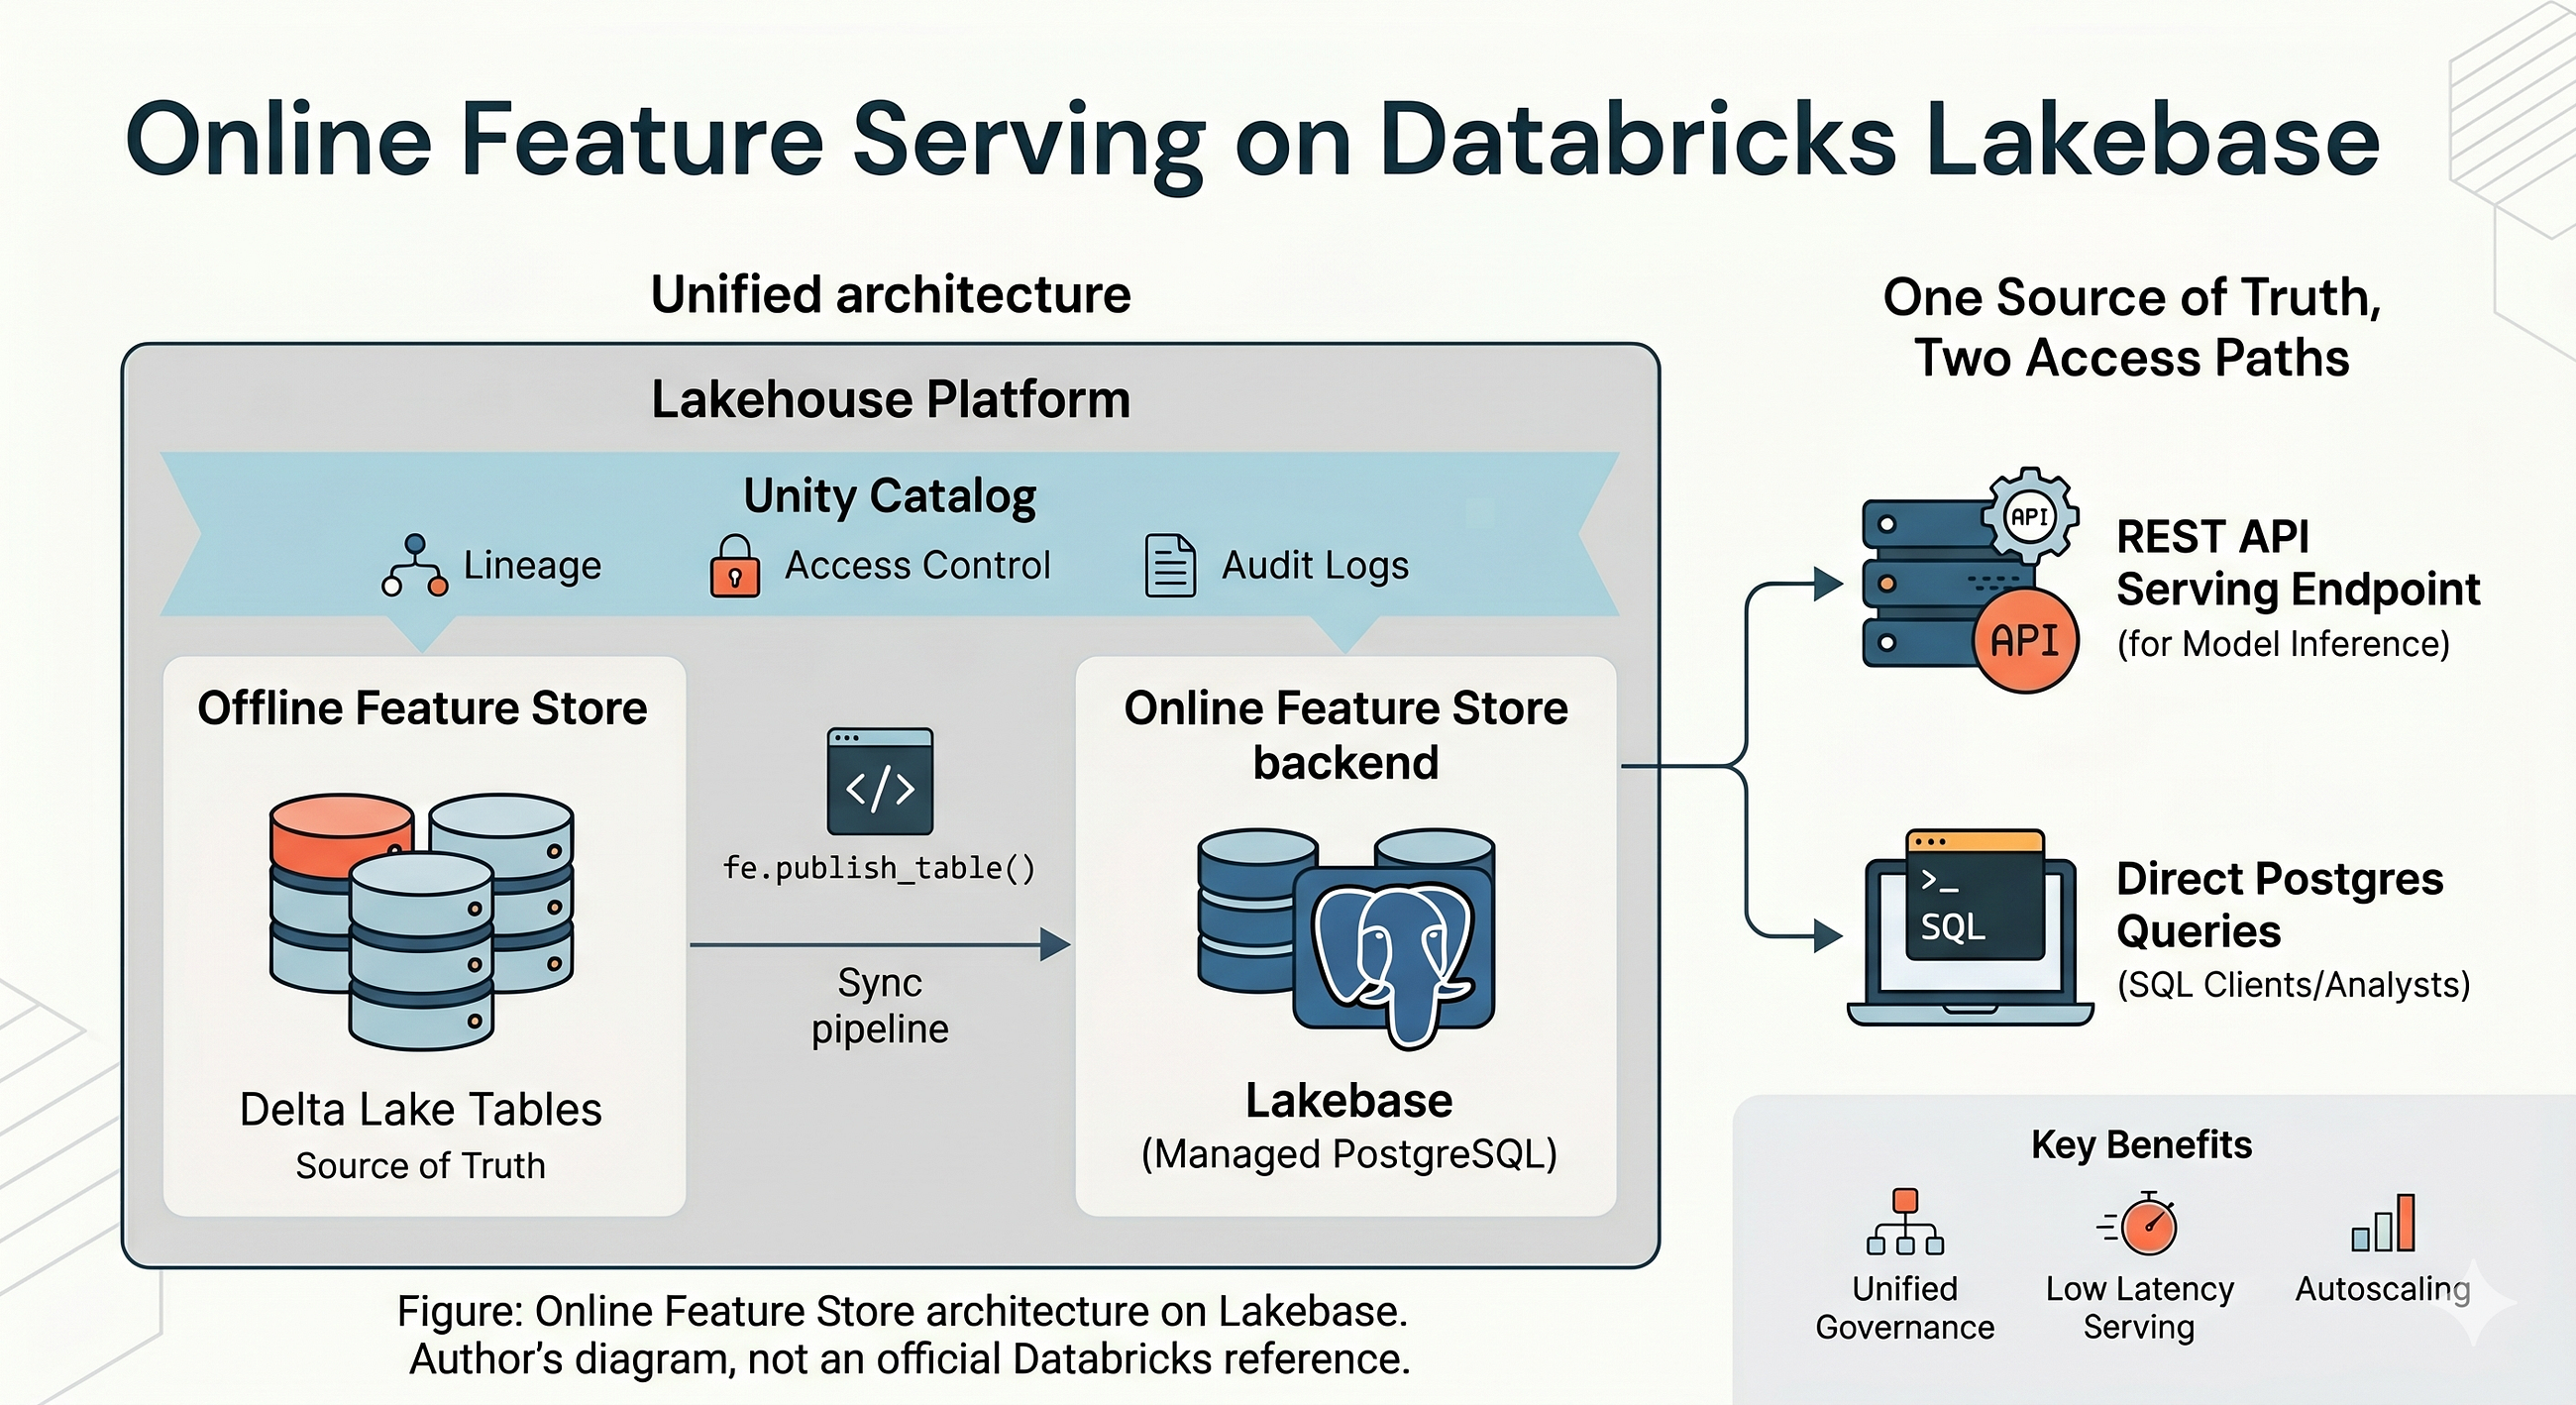Click the Audit Logs document icon
Viewport: 2576px width, 1405px height.
click(x=1170, y=566)
